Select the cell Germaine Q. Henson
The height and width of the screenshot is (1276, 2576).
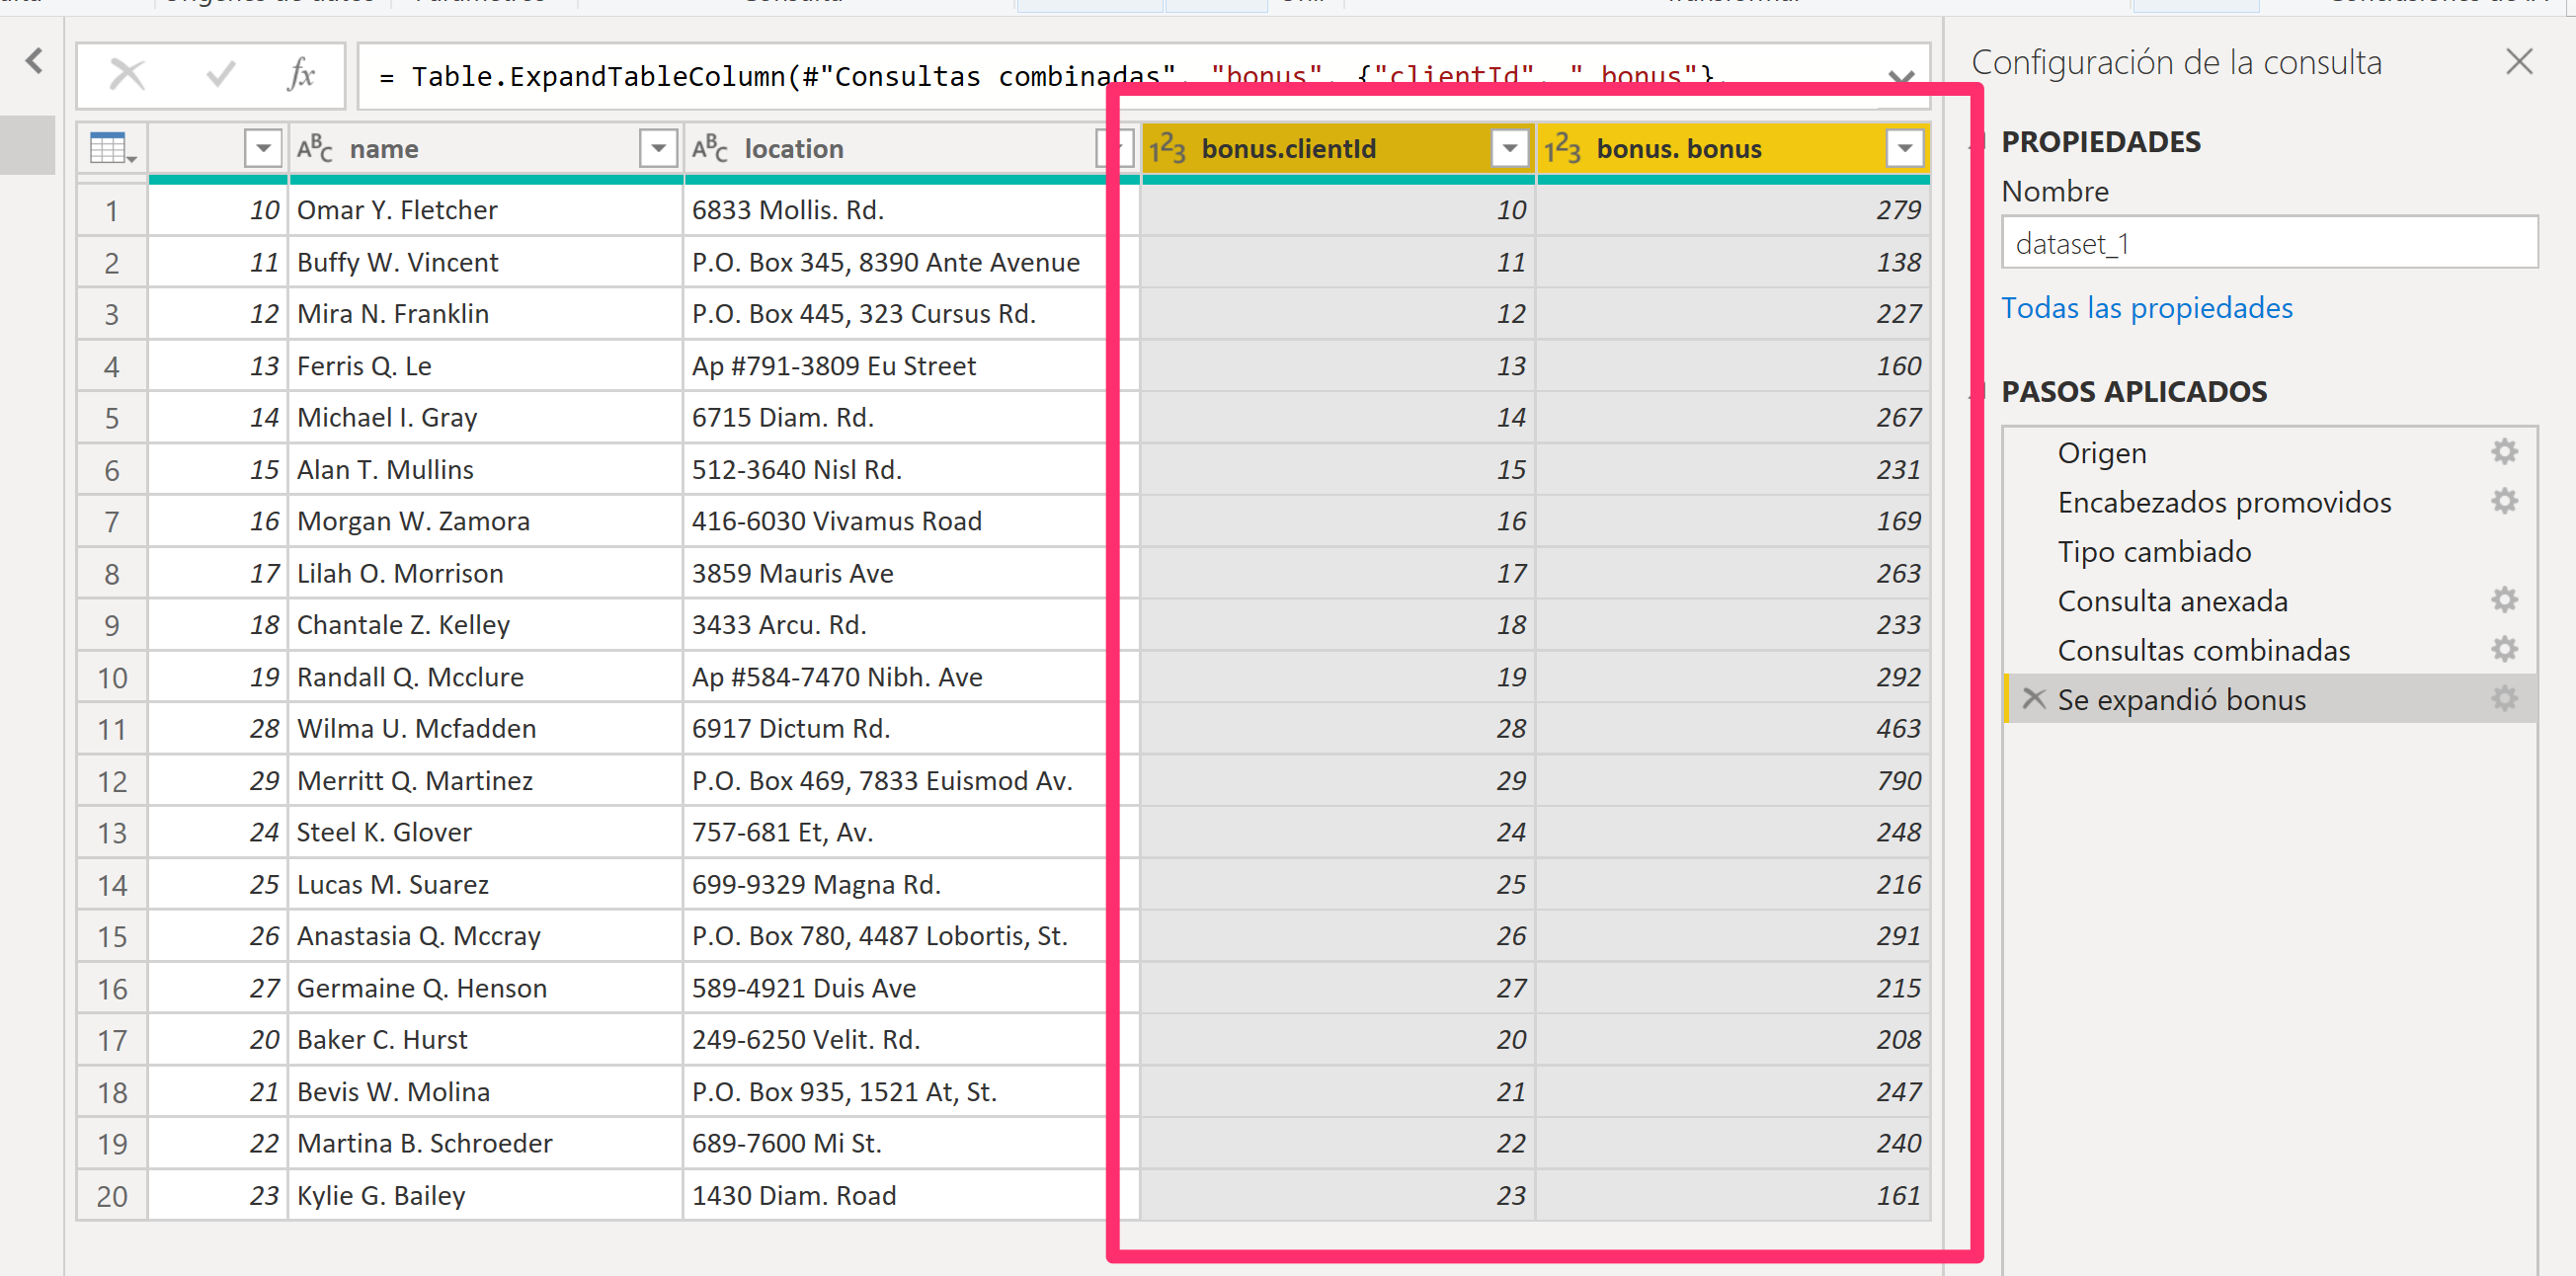485,988
